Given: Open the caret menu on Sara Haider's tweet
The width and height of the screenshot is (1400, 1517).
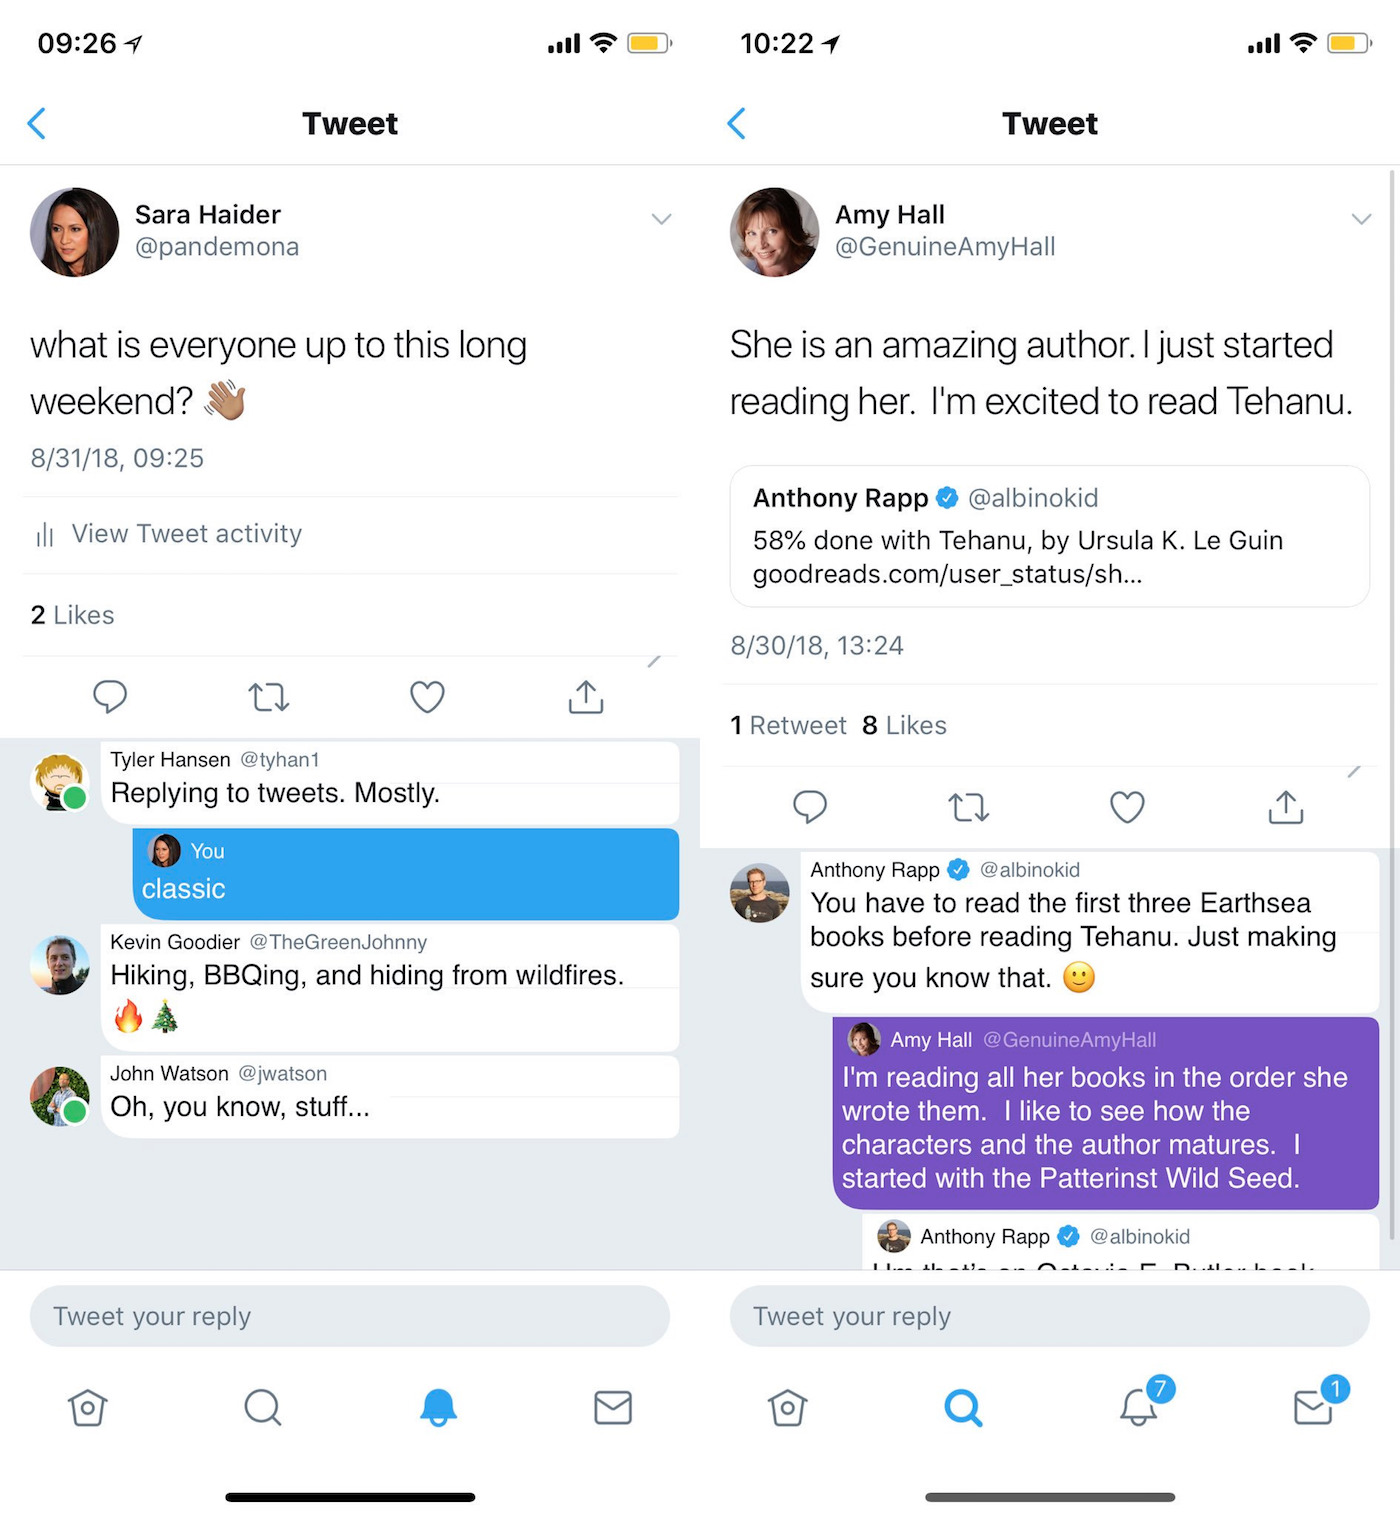Looking at the screenshot, I should click(x=662, y=219).
